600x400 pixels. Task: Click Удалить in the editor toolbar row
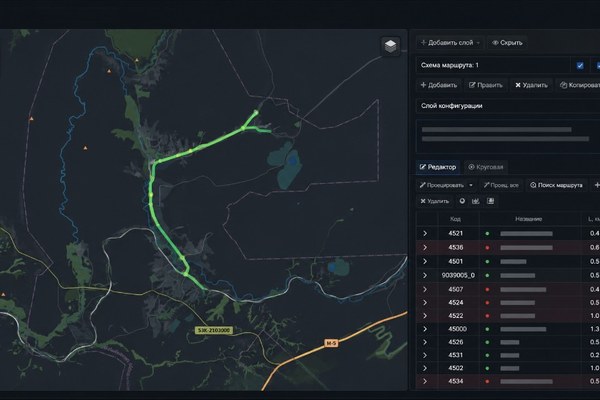pyautogui.click(x=435, y=201)
